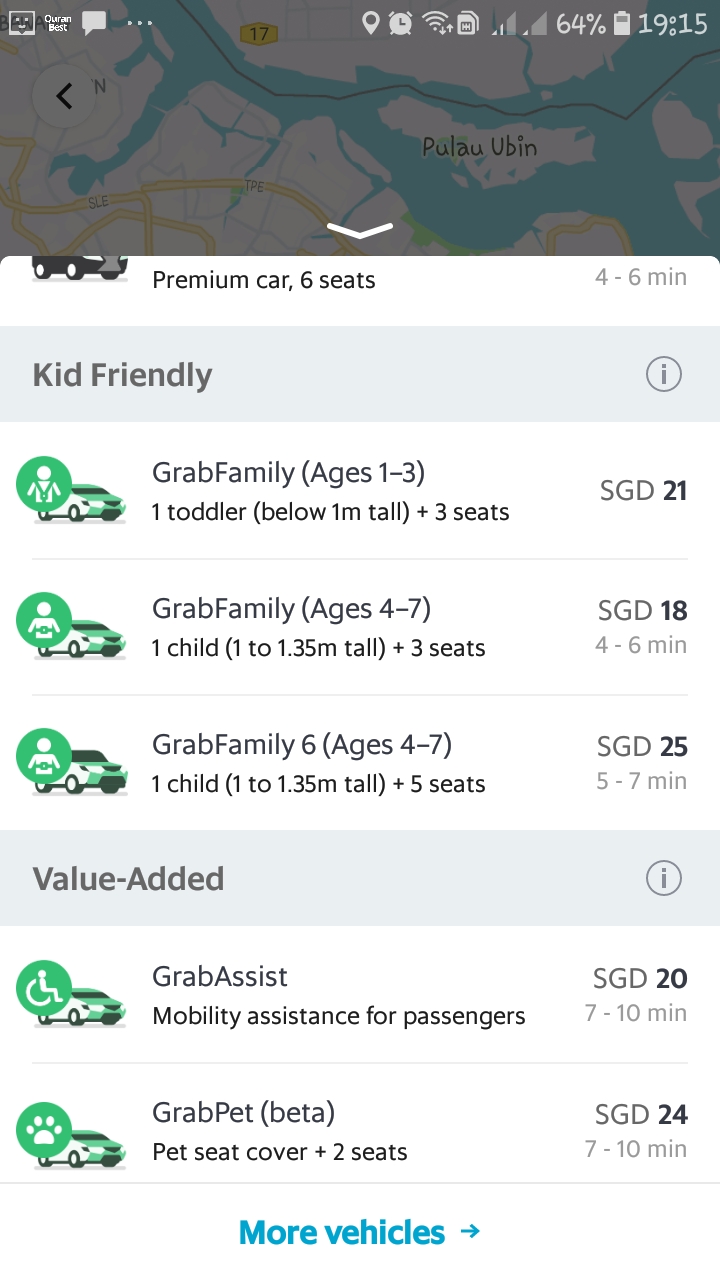
Task: Tap the More vehicles arrow
Action: (470, 1232)
